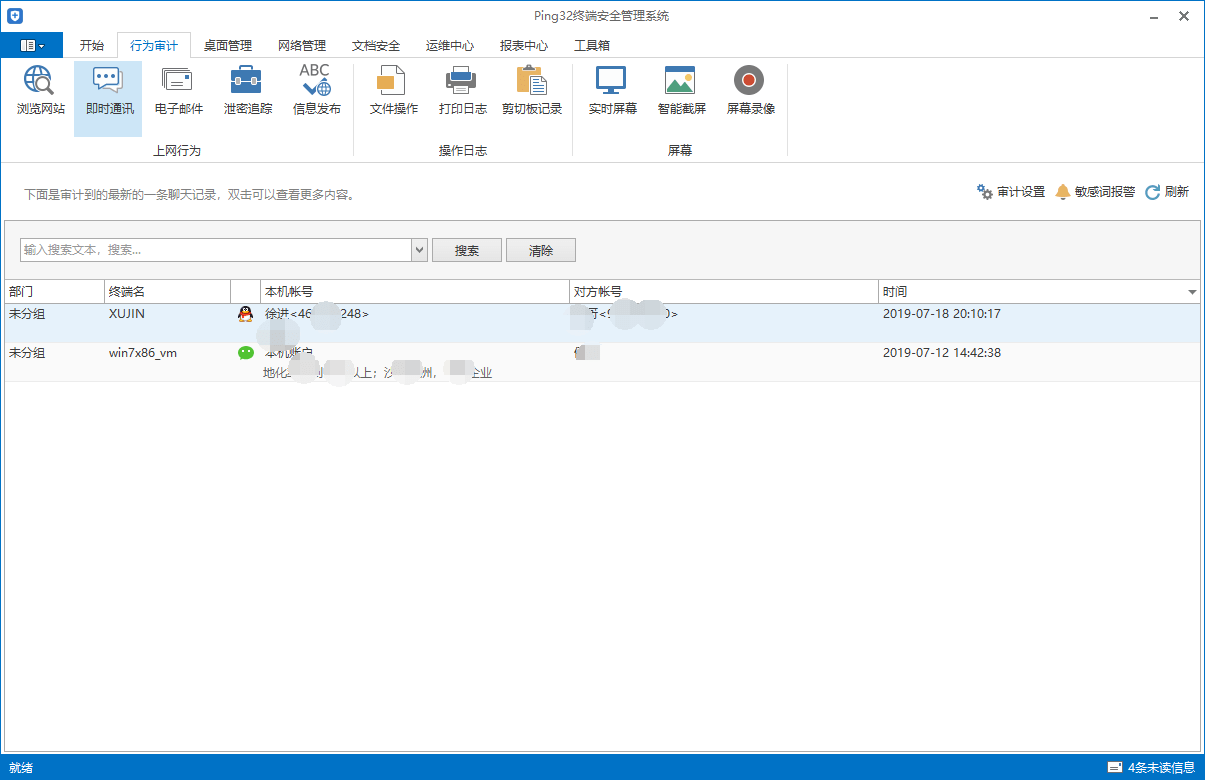The height and width of the screenshot is (780, 1205).
Task: Sort by the 对方帐号 column header
Action: pyautogui.click(x=724, y=292)
